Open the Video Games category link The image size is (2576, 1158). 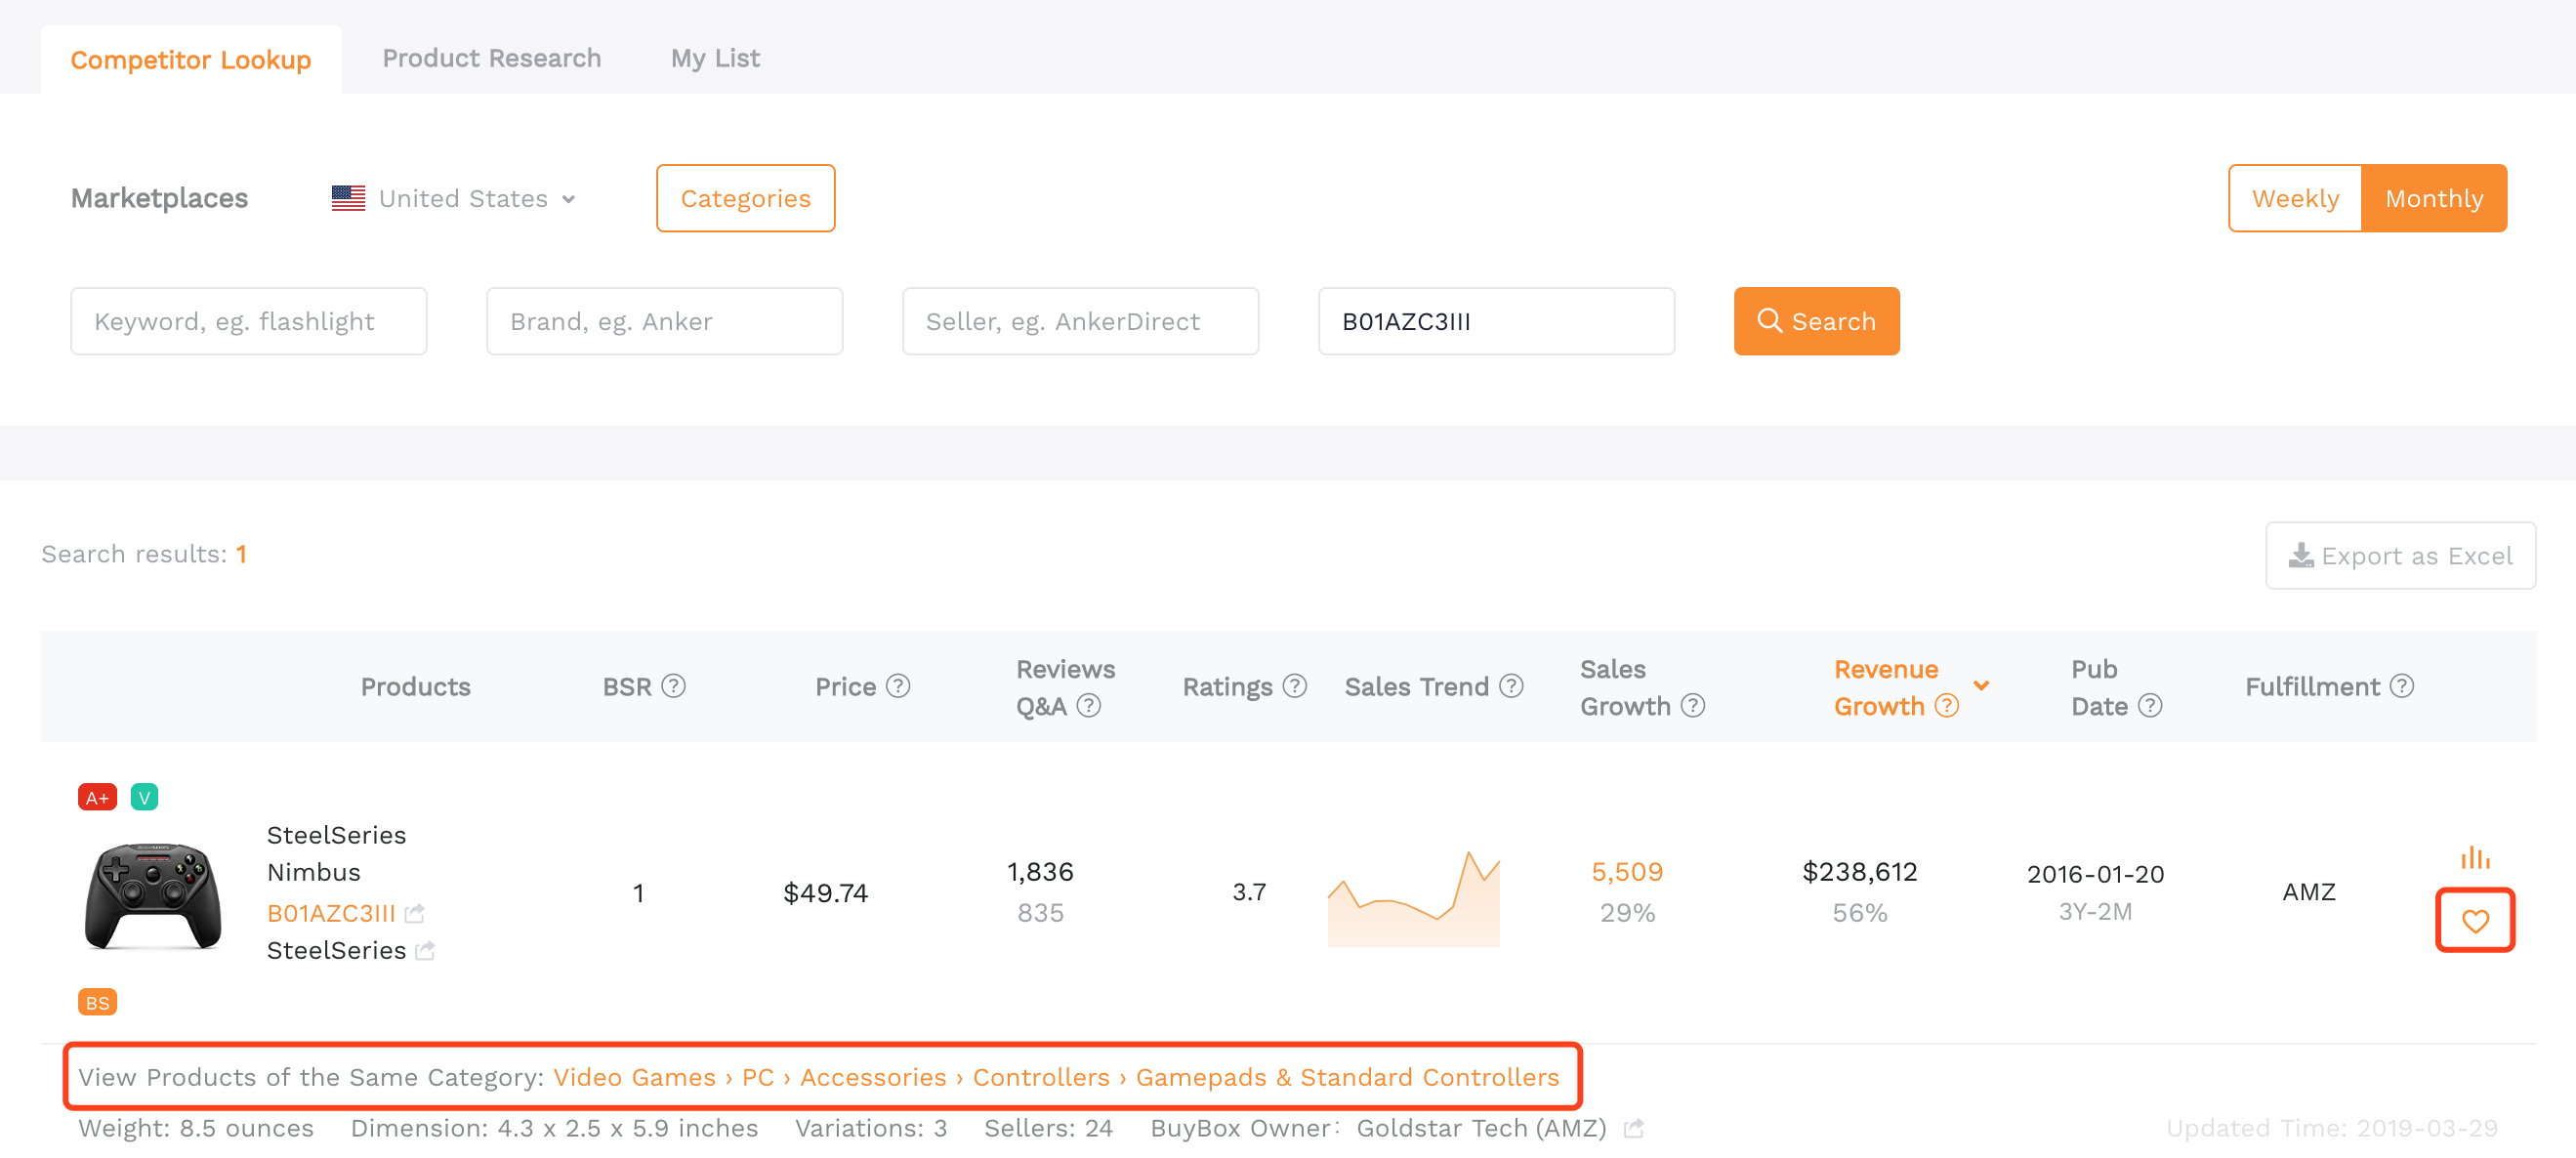coord(634,1077)
